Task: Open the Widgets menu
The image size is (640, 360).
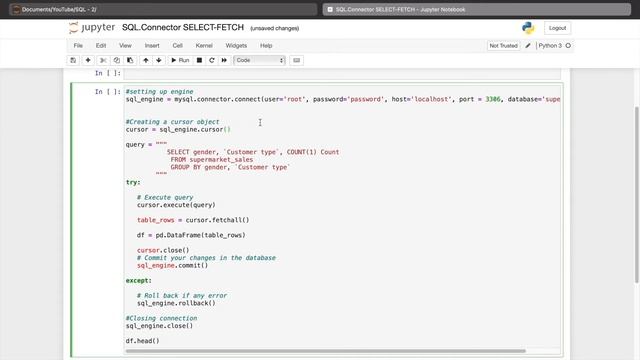Action: [236, 46]
